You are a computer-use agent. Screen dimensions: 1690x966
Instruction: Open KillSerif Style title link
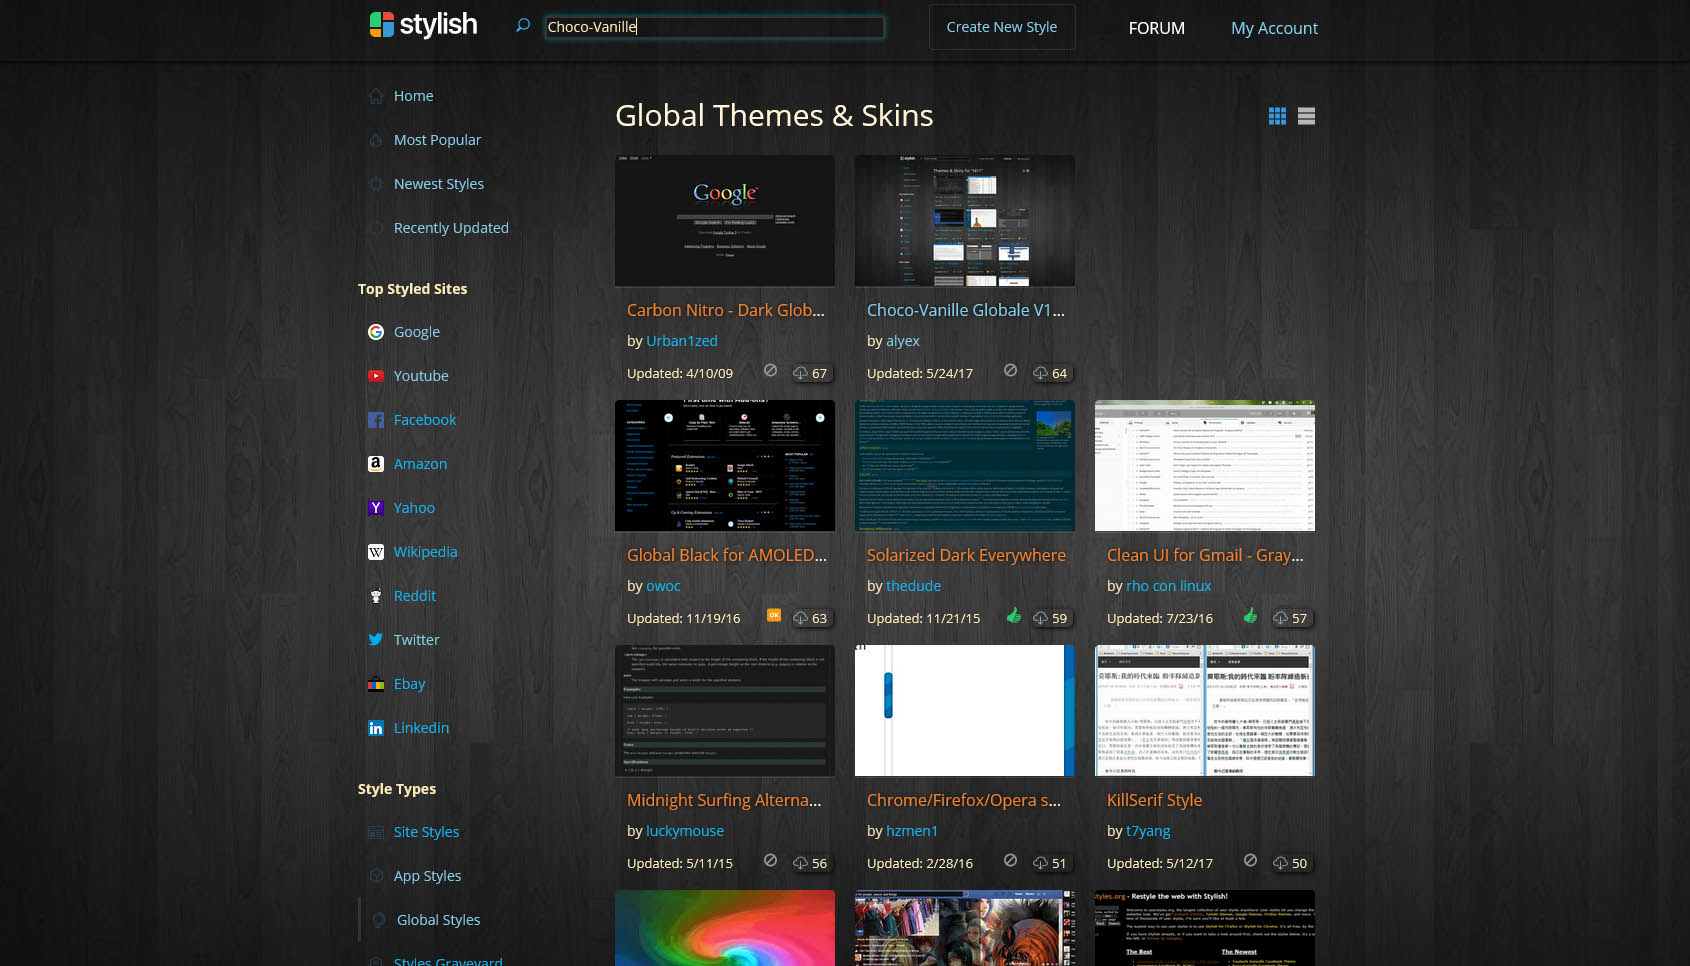(1154, 800)
